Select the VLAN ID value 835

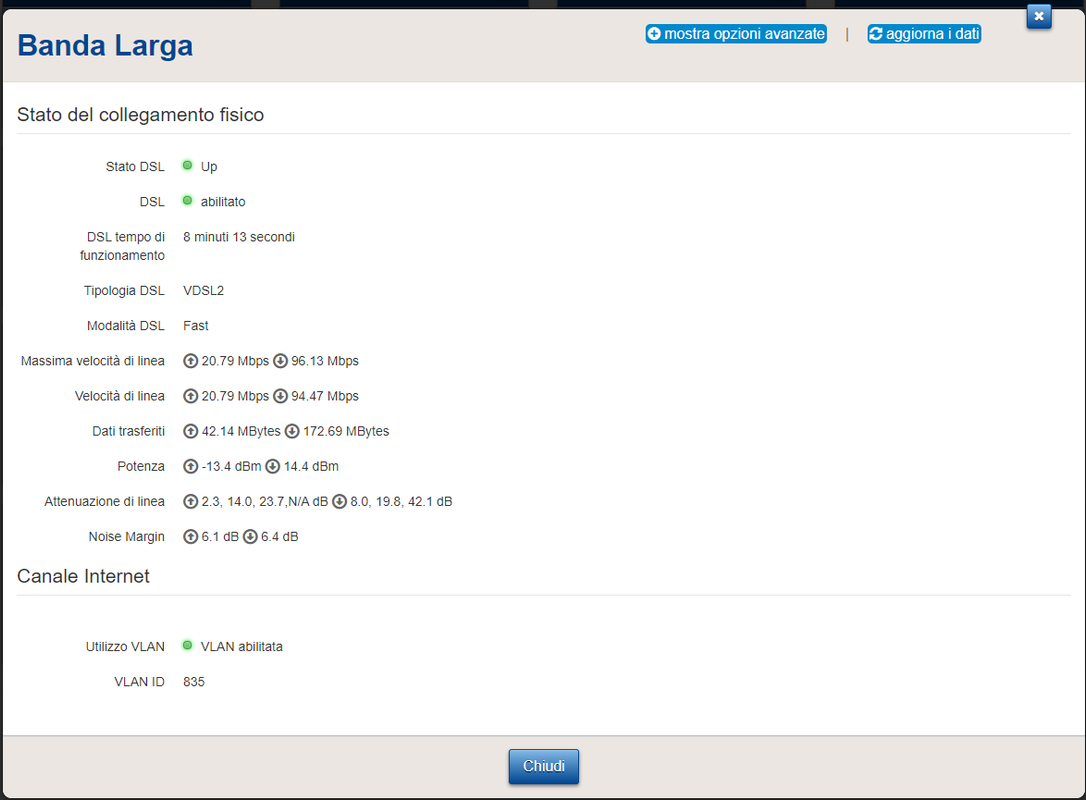coord(194,682)
